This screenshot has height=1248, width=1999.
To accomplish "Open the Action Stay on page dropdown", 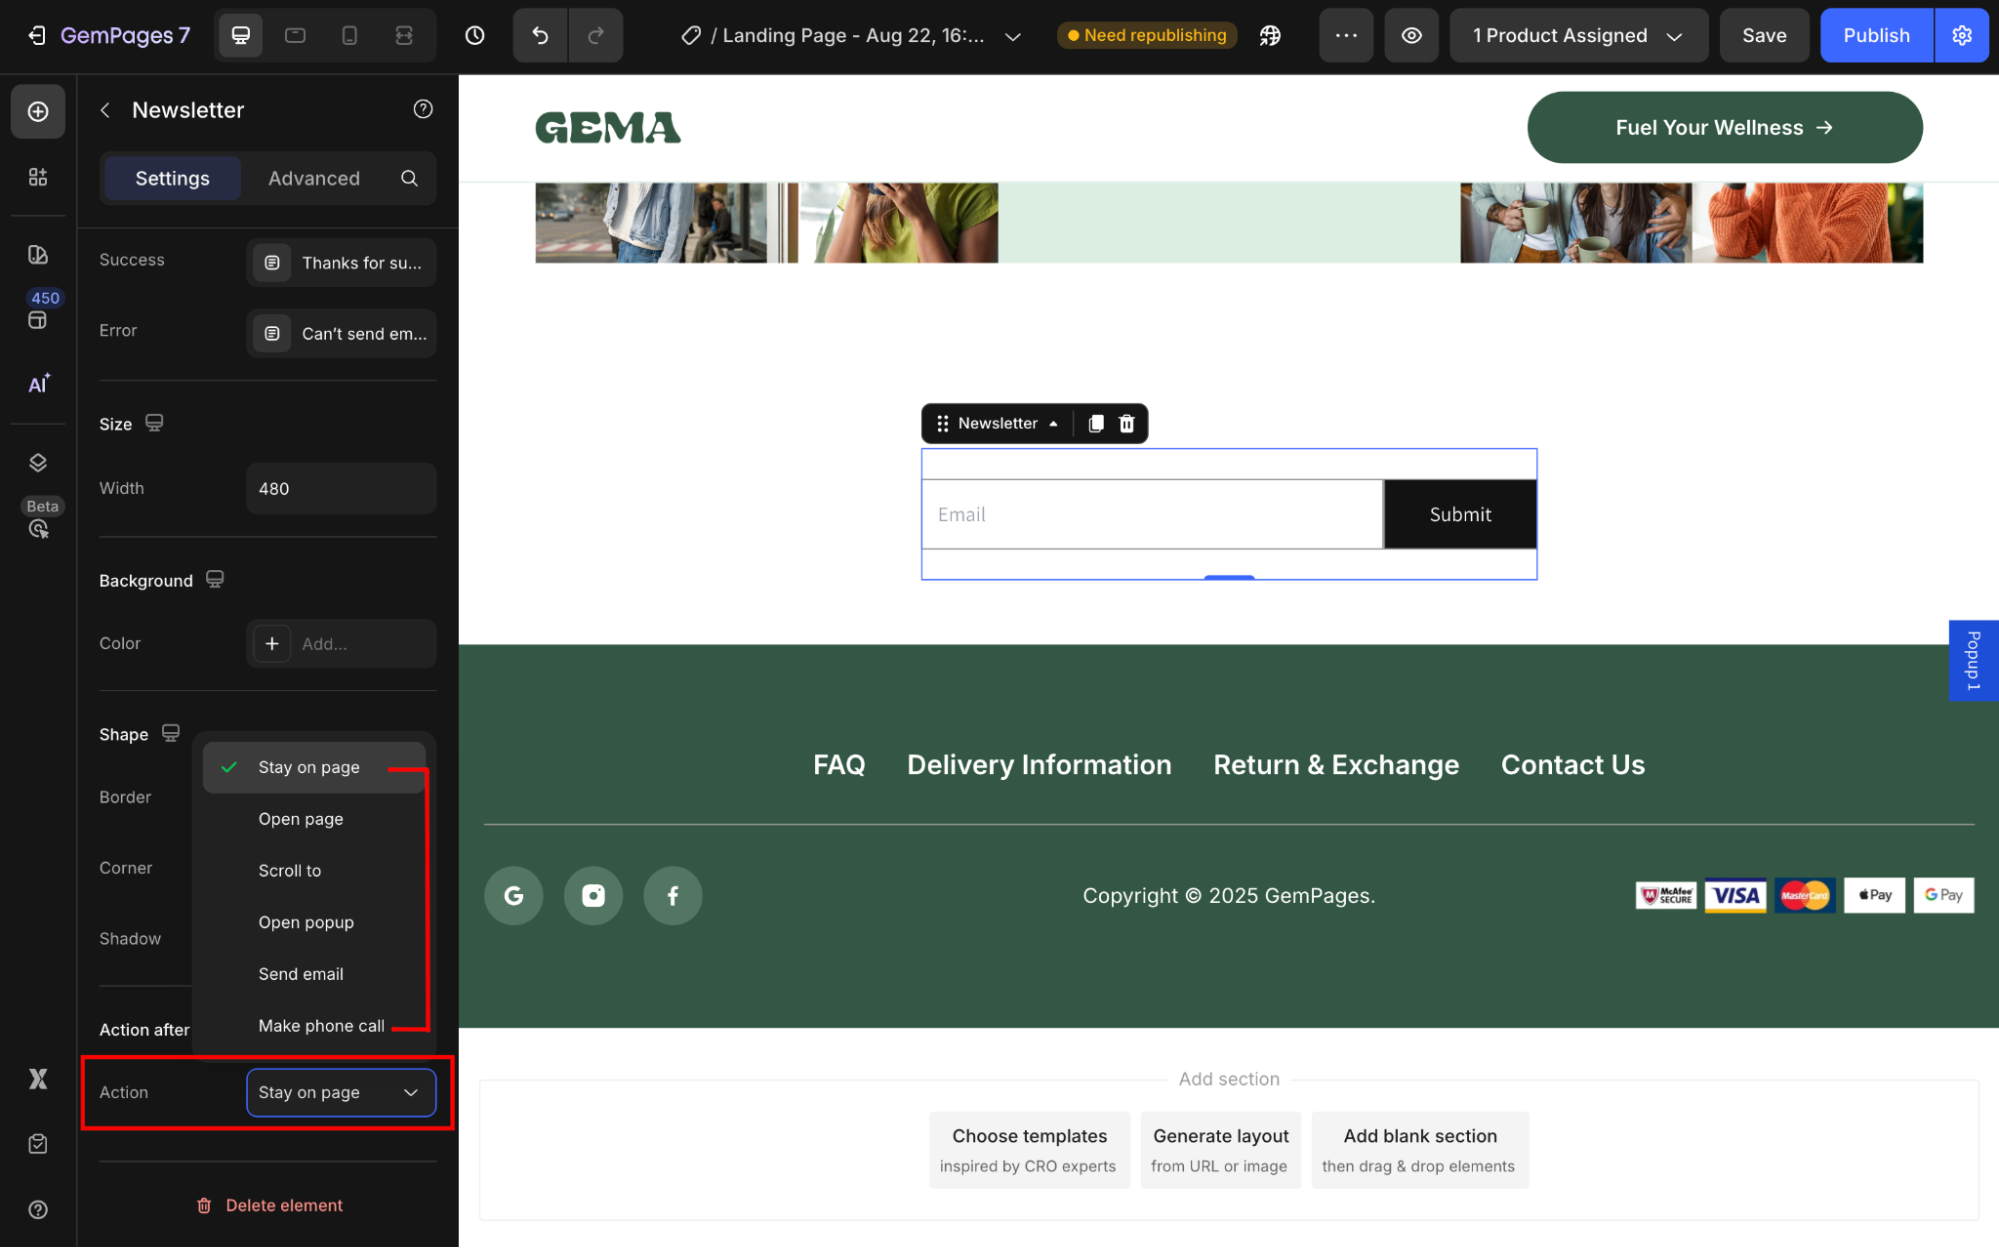I will [340, 1092].
